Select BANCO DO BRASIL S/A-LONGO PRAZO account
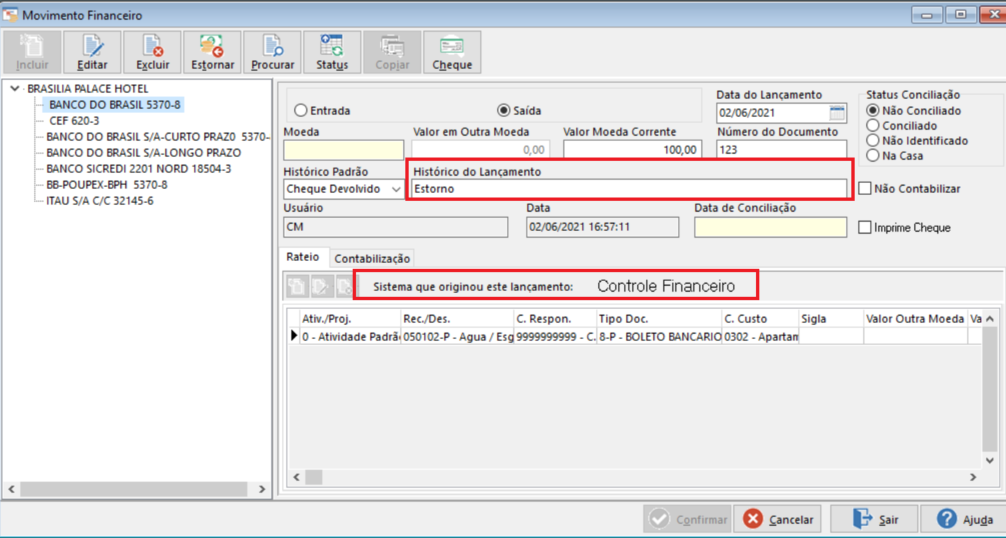The image size is (1006, 538). tap(144, 153)
